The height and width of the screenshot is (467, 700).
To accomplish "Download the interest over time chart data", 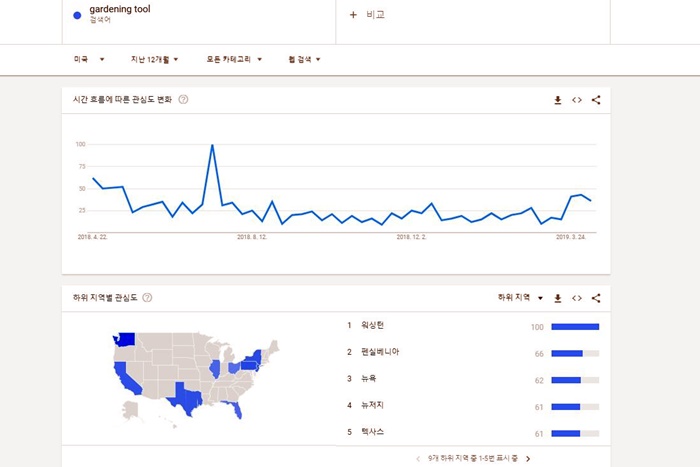I will [x=558, y=100].
